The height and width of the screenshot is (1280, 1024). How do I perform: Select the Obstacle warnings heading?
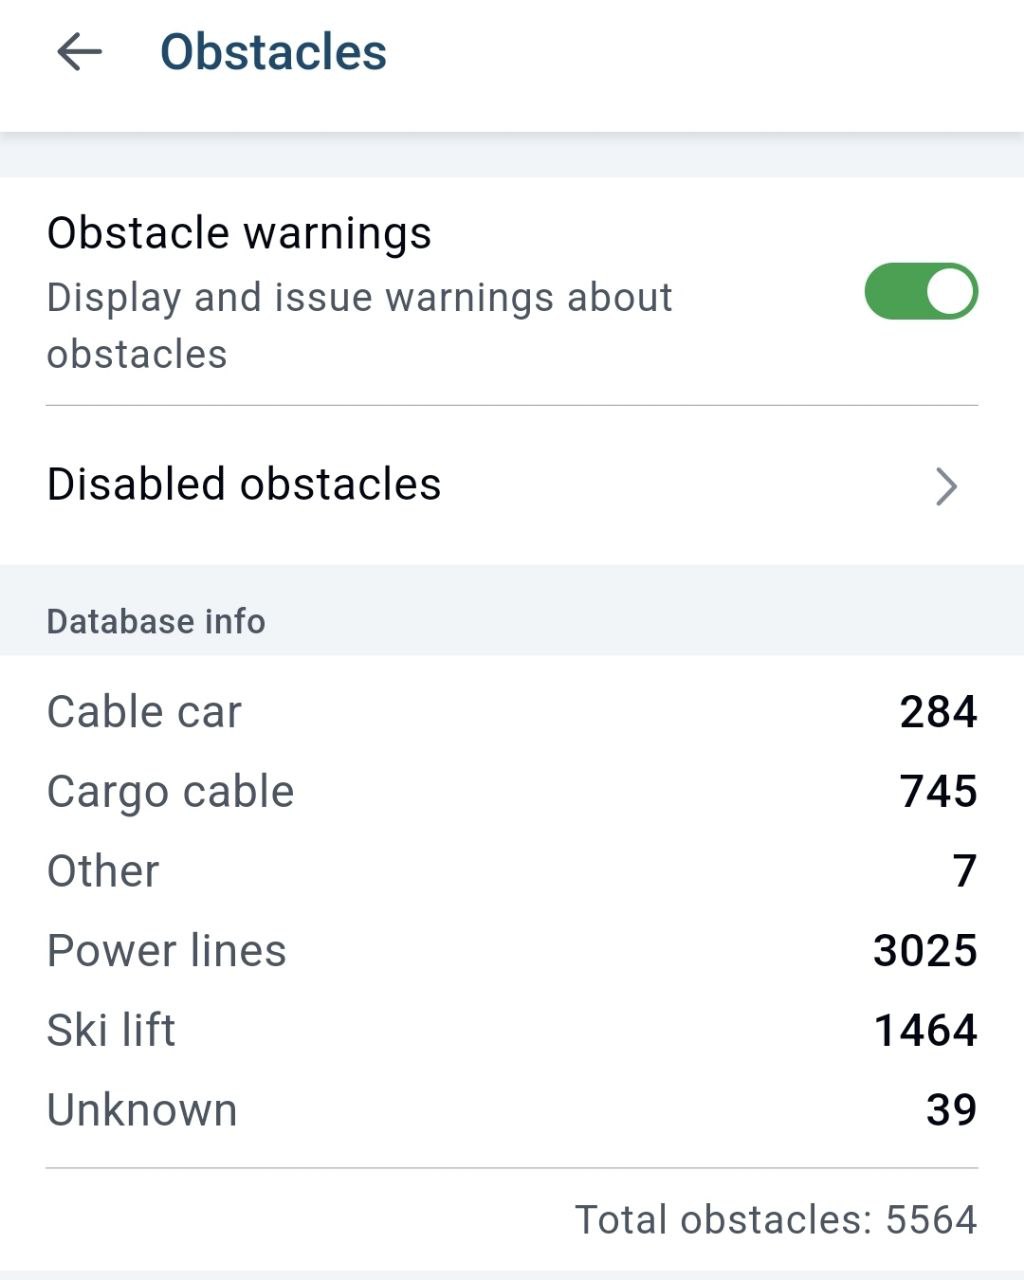tap(239, 233)
